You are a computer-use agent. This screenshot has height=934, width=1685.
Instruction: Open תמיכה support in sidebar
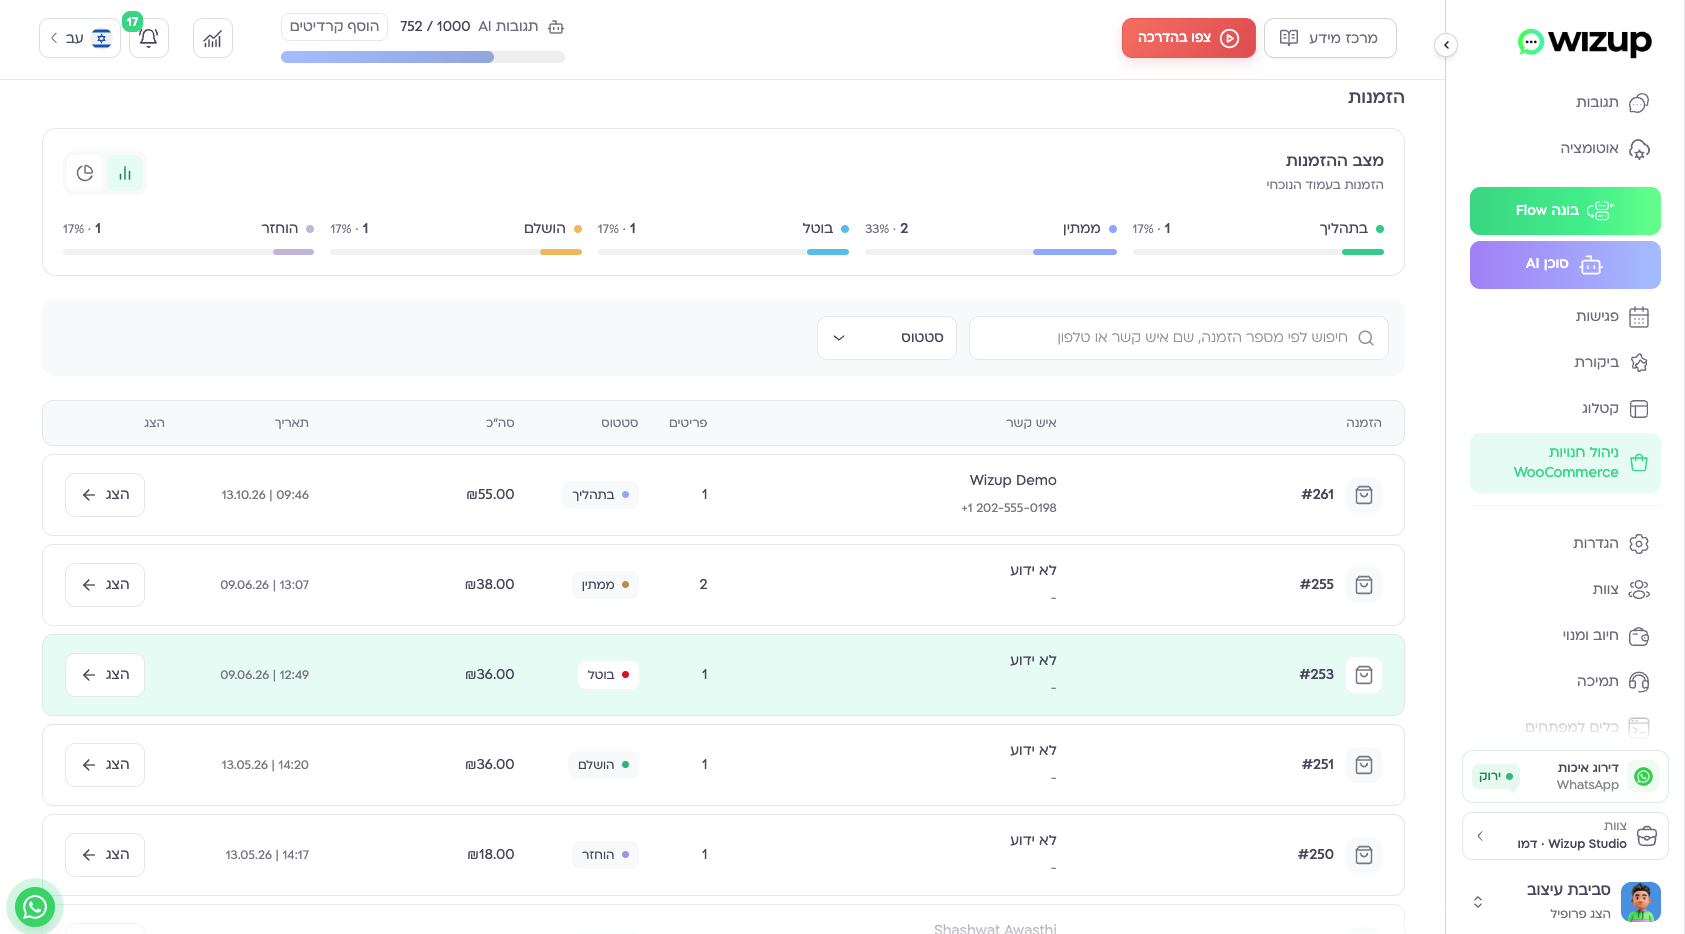tap(1565, 681)
